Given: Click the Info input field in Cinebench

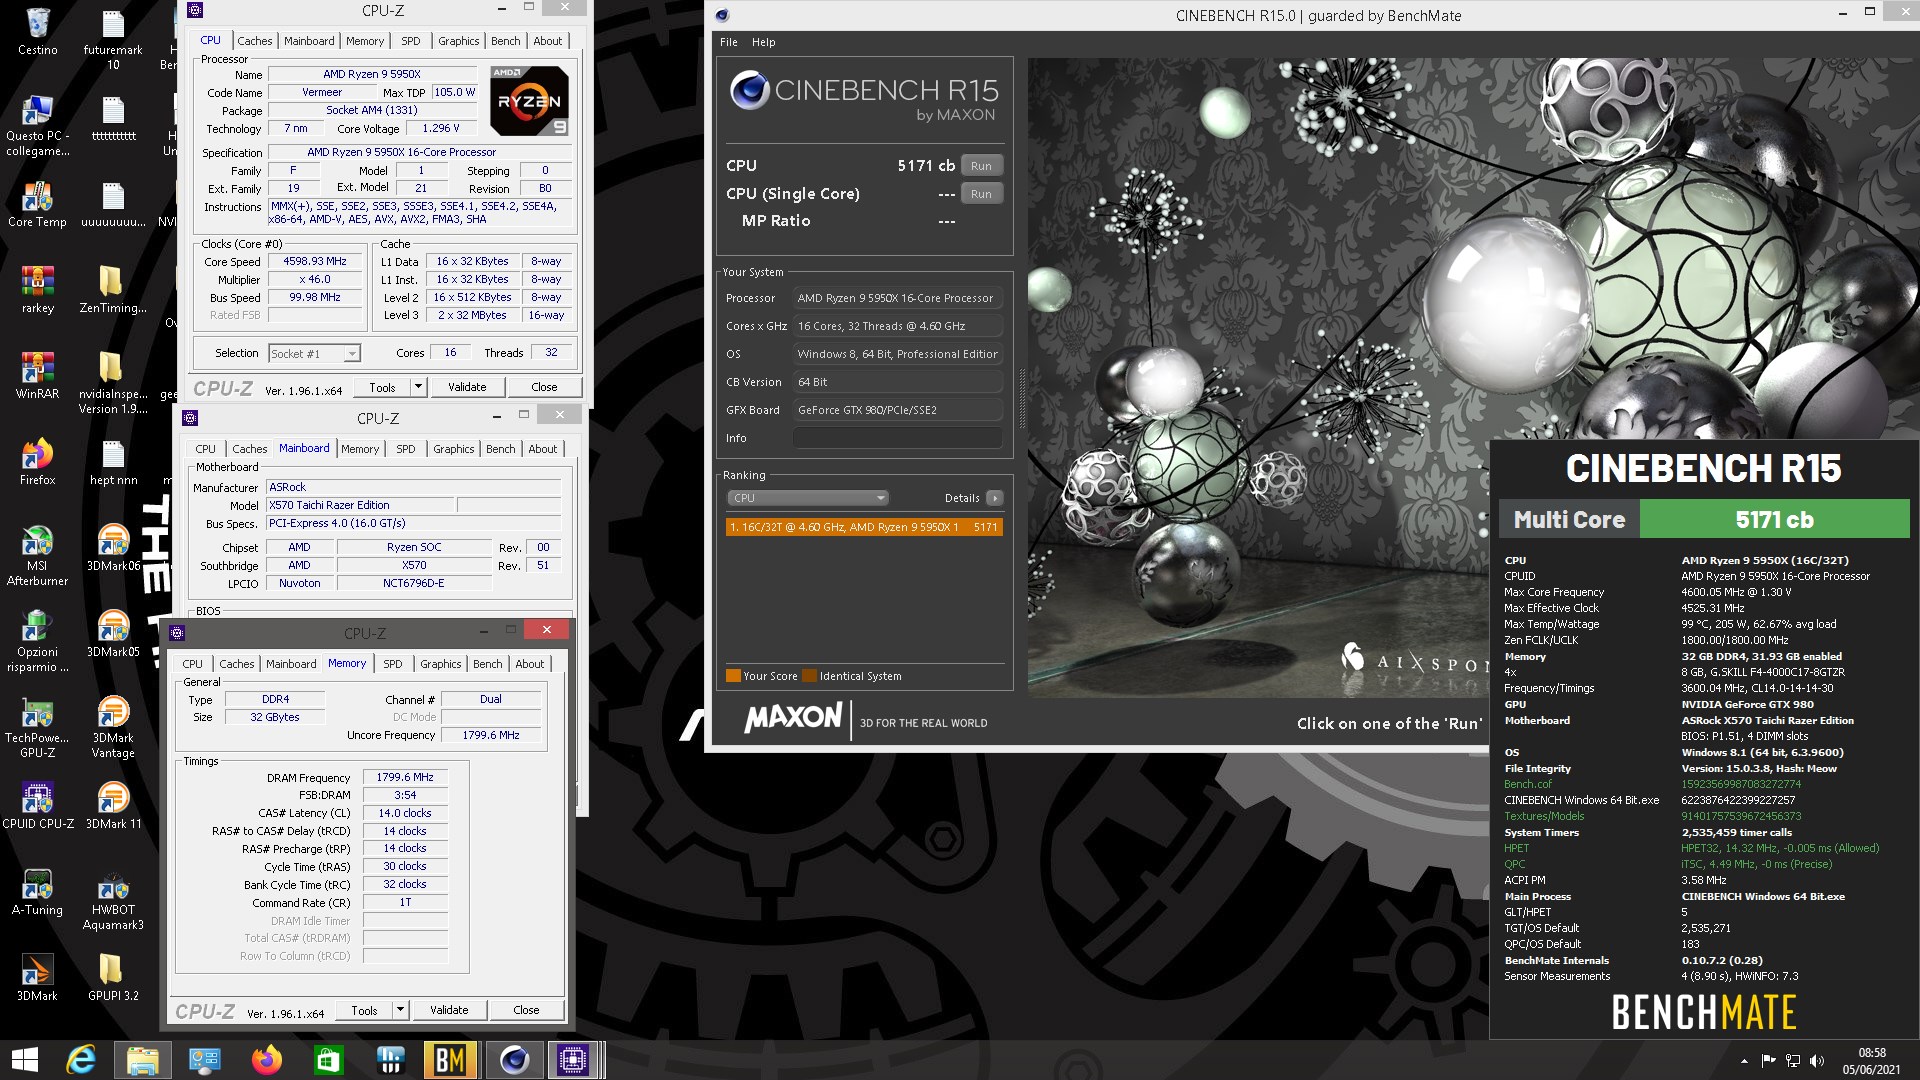Looking at the screenshot, I should pyautogui.click(x=897, y=438).
